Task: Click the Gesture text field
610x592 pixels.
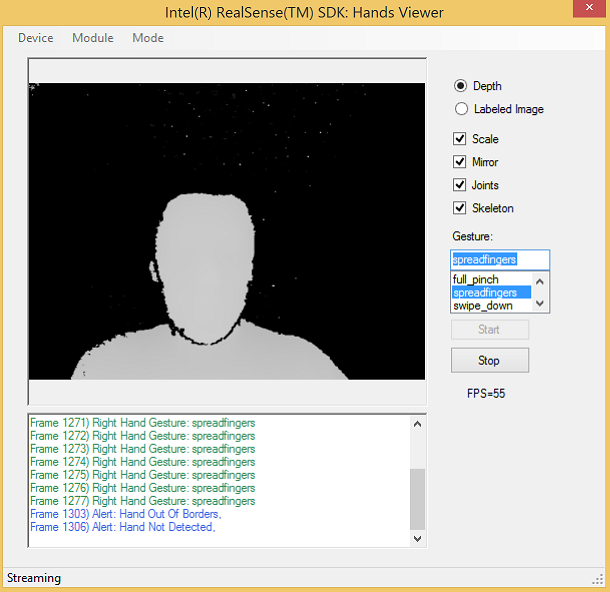Action: [x=499, y=260]
